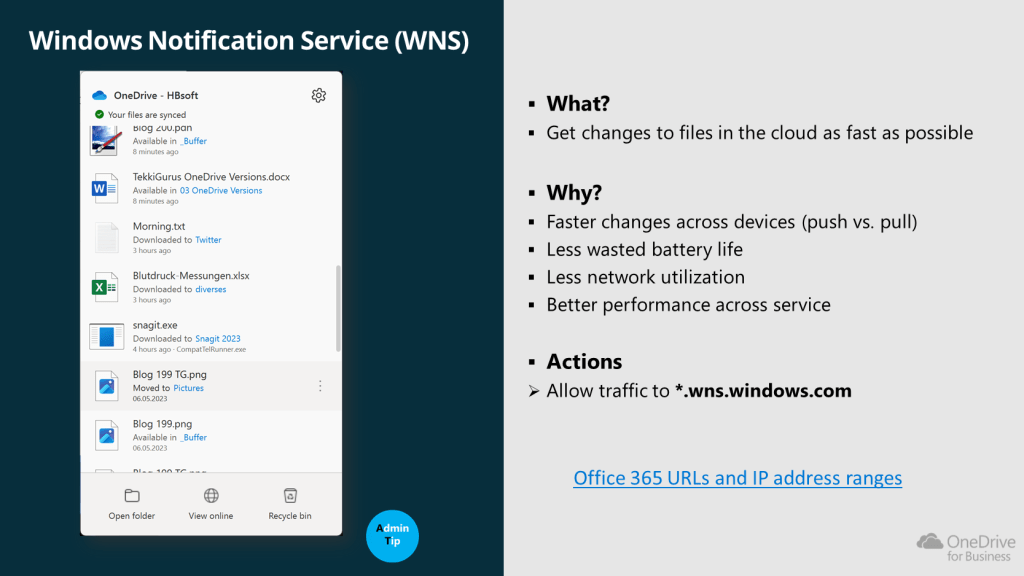Open the Snagit 2023 folder link
The width and height of the screenshot is (1024, 576).
coord(218,339)
